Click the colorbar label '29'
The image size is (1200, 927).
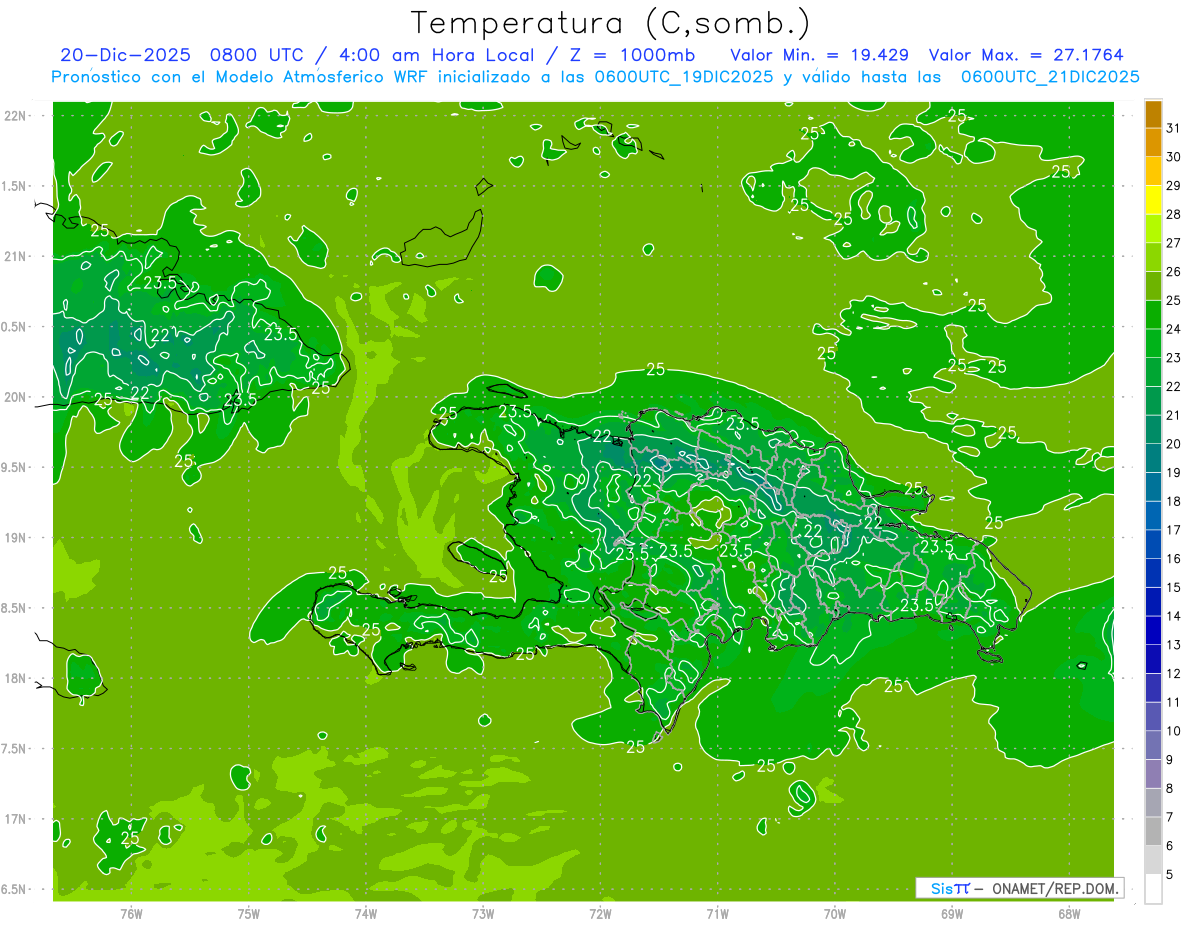coord(1173,186)
